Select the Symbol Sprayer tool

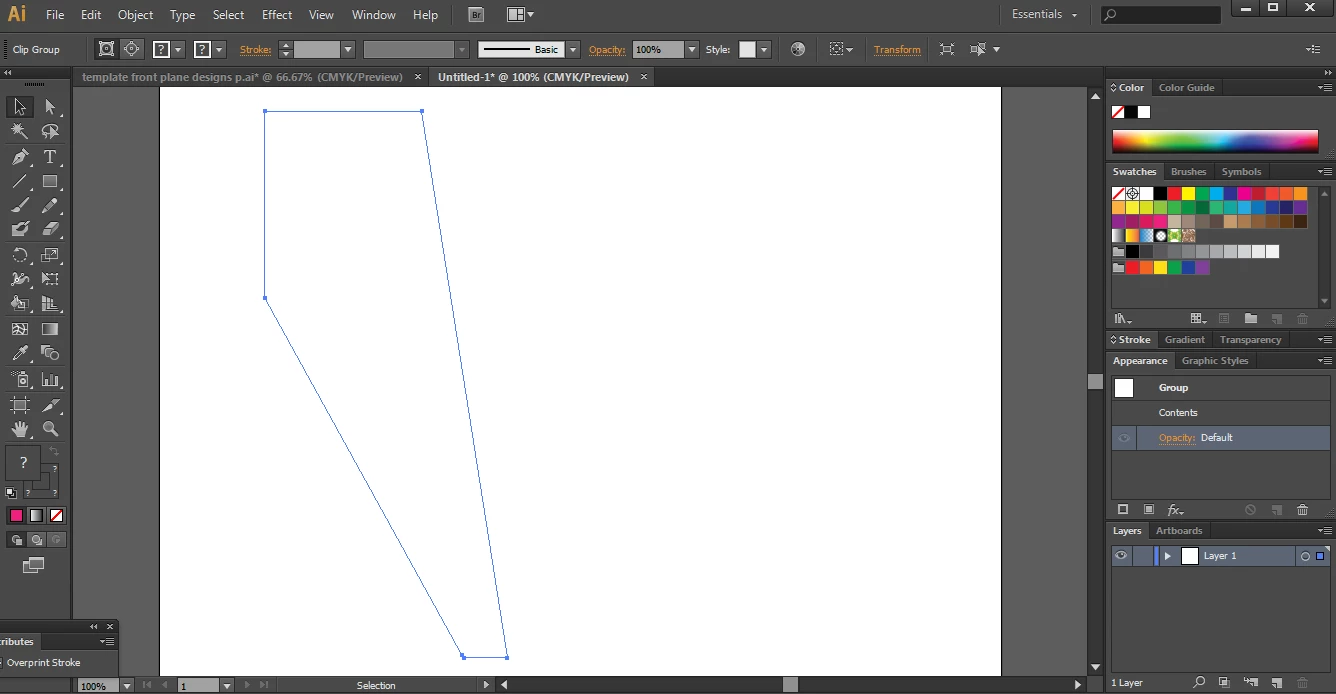tap(20, 380)
